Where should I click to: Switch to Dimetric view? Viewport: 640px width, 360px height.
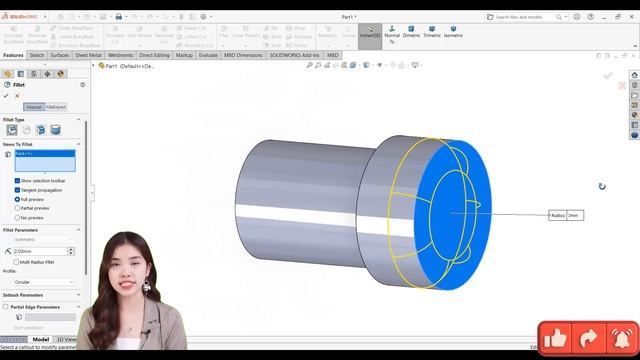point(411,32)
